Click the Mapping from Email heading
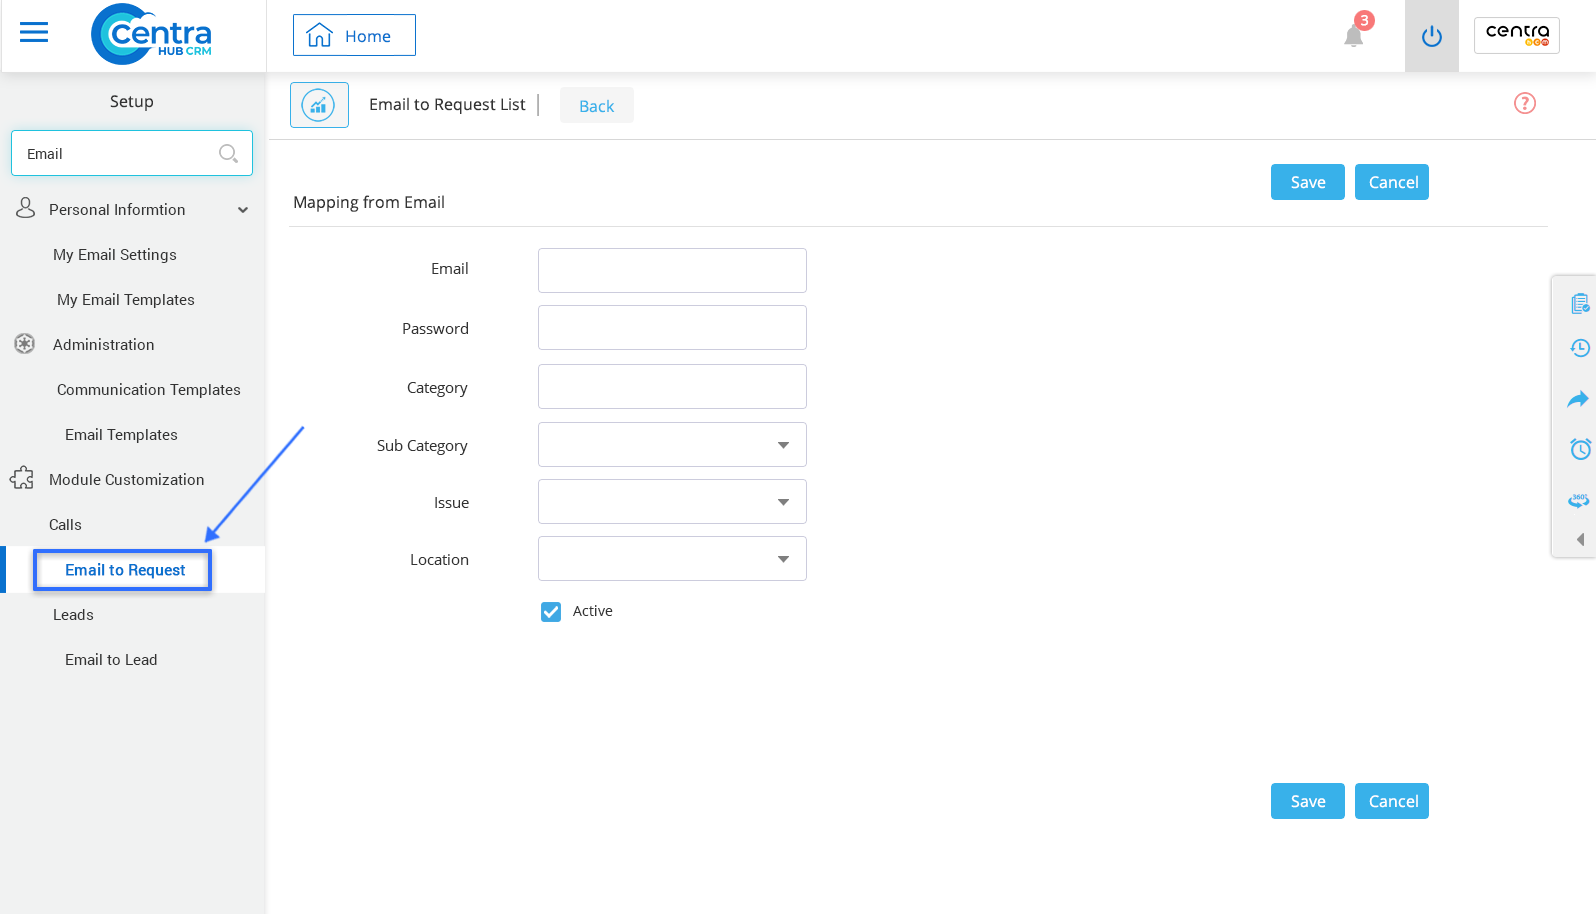 [x=369, y=202]
